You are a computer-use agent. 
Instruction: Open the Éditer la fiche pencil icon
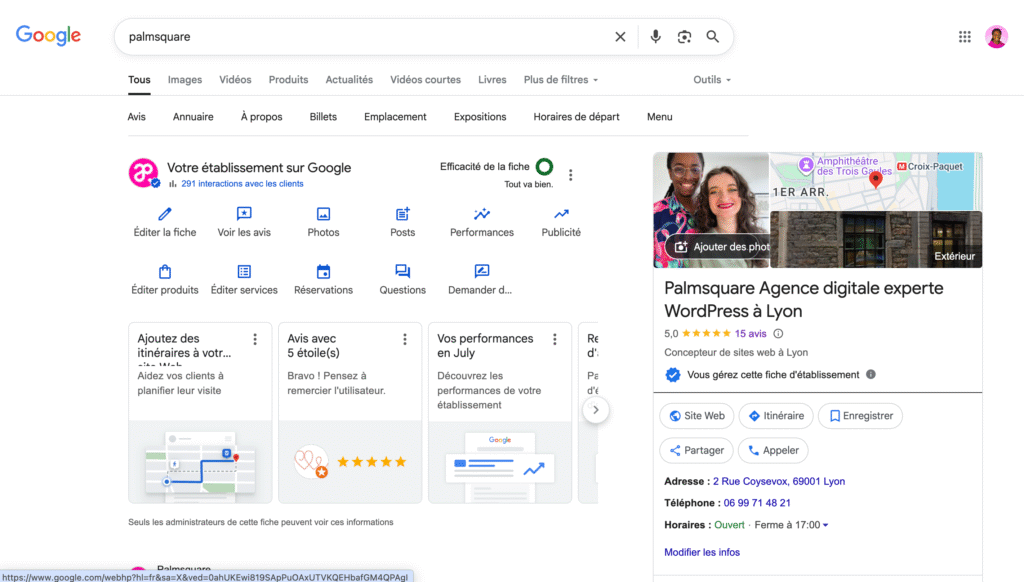click(x=164, y=214)
